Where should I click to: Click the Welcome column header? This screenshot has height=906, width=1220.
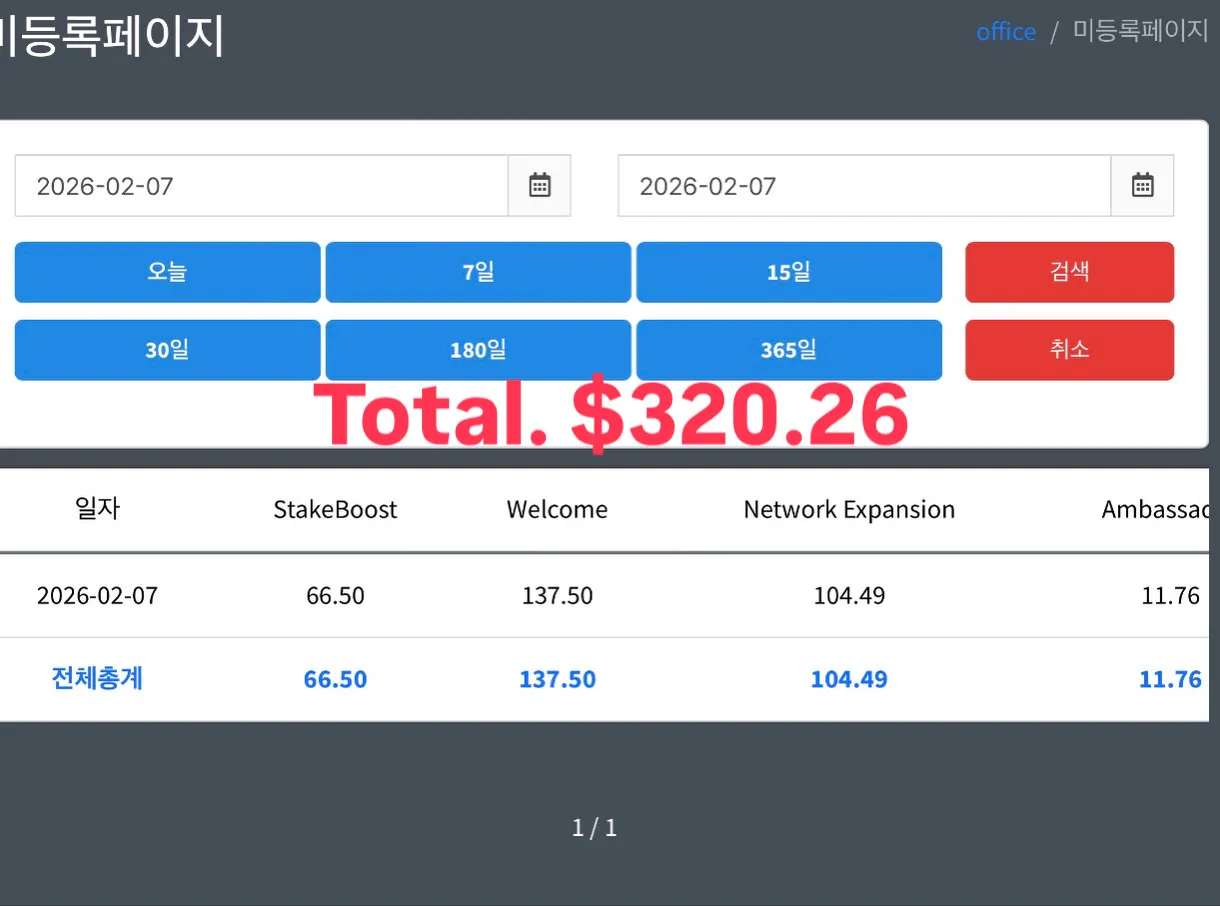(x=557, y=510)
